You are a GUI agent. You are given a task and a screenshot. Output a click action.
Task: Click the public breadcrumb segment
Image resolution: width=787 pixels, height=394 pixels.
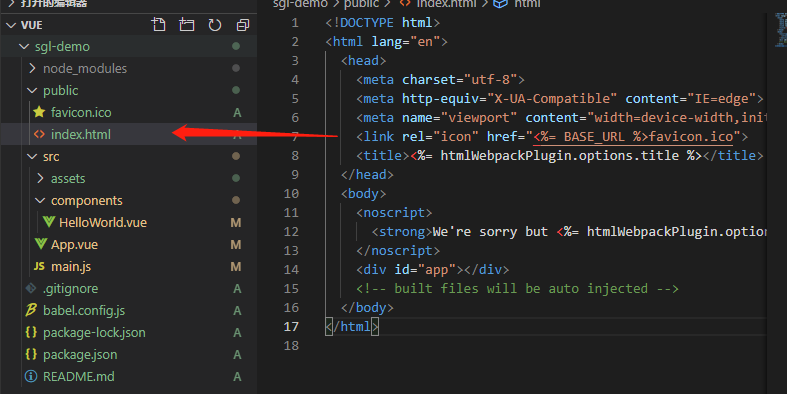pyautogui.click(x=361, y=4)
